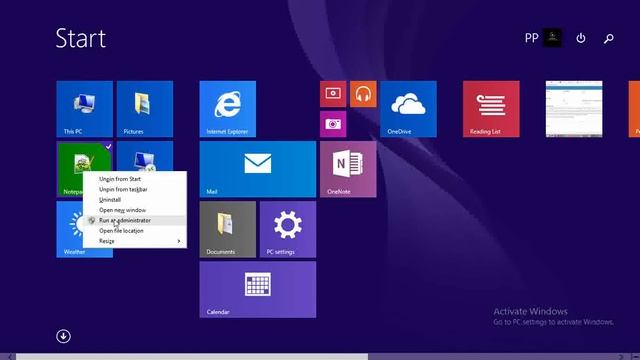The width and height of the screenshot is (640, 360).
Task: Select Open new window
Action: click(135, 210)
